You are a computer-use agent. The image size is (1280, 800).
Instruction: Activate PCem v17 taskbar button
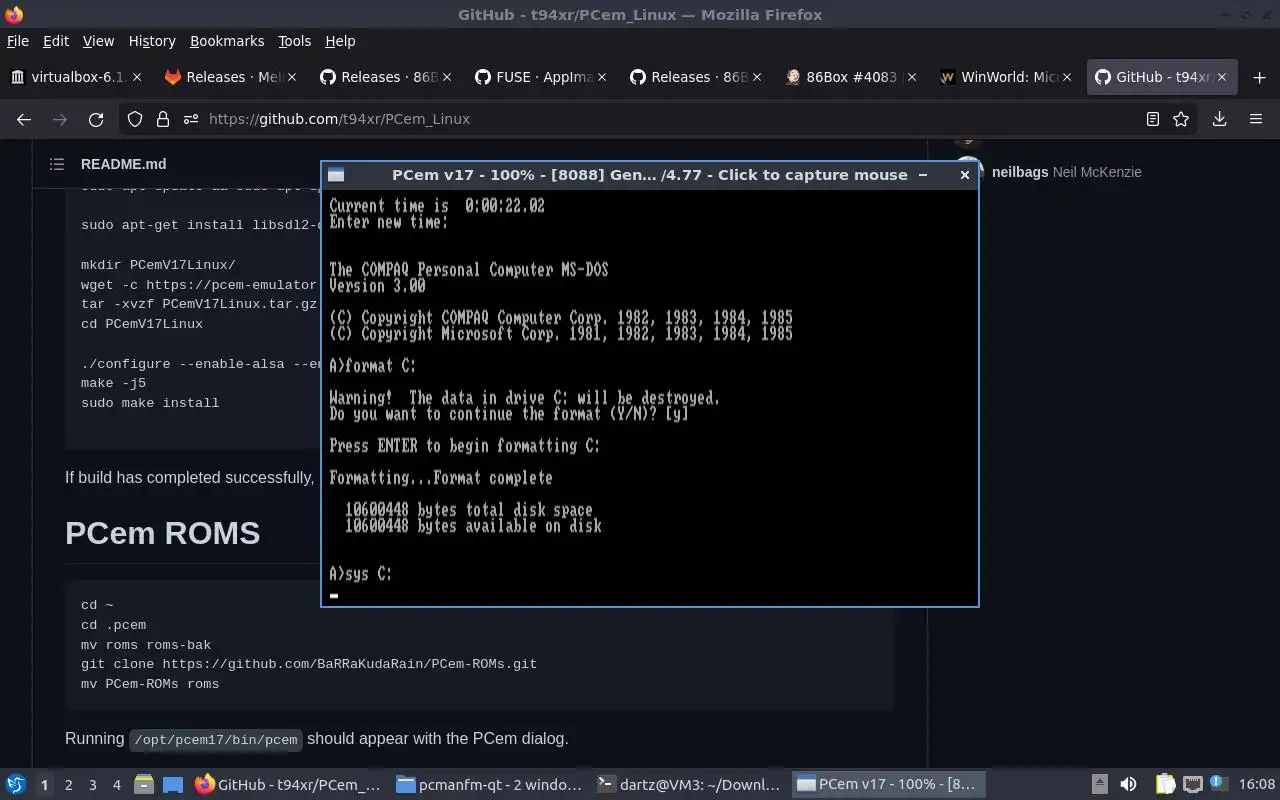tap(890, 785)
